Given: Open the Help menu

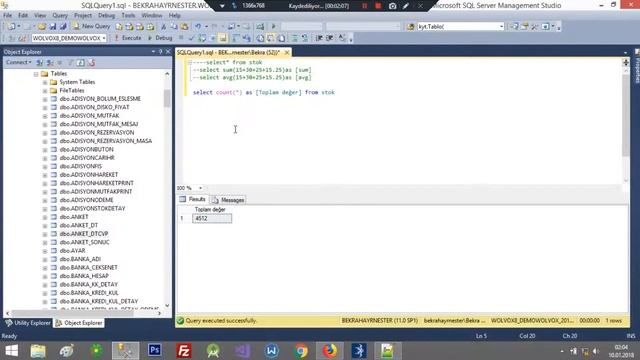Looking at the screenshot, I should click(175, 16).
